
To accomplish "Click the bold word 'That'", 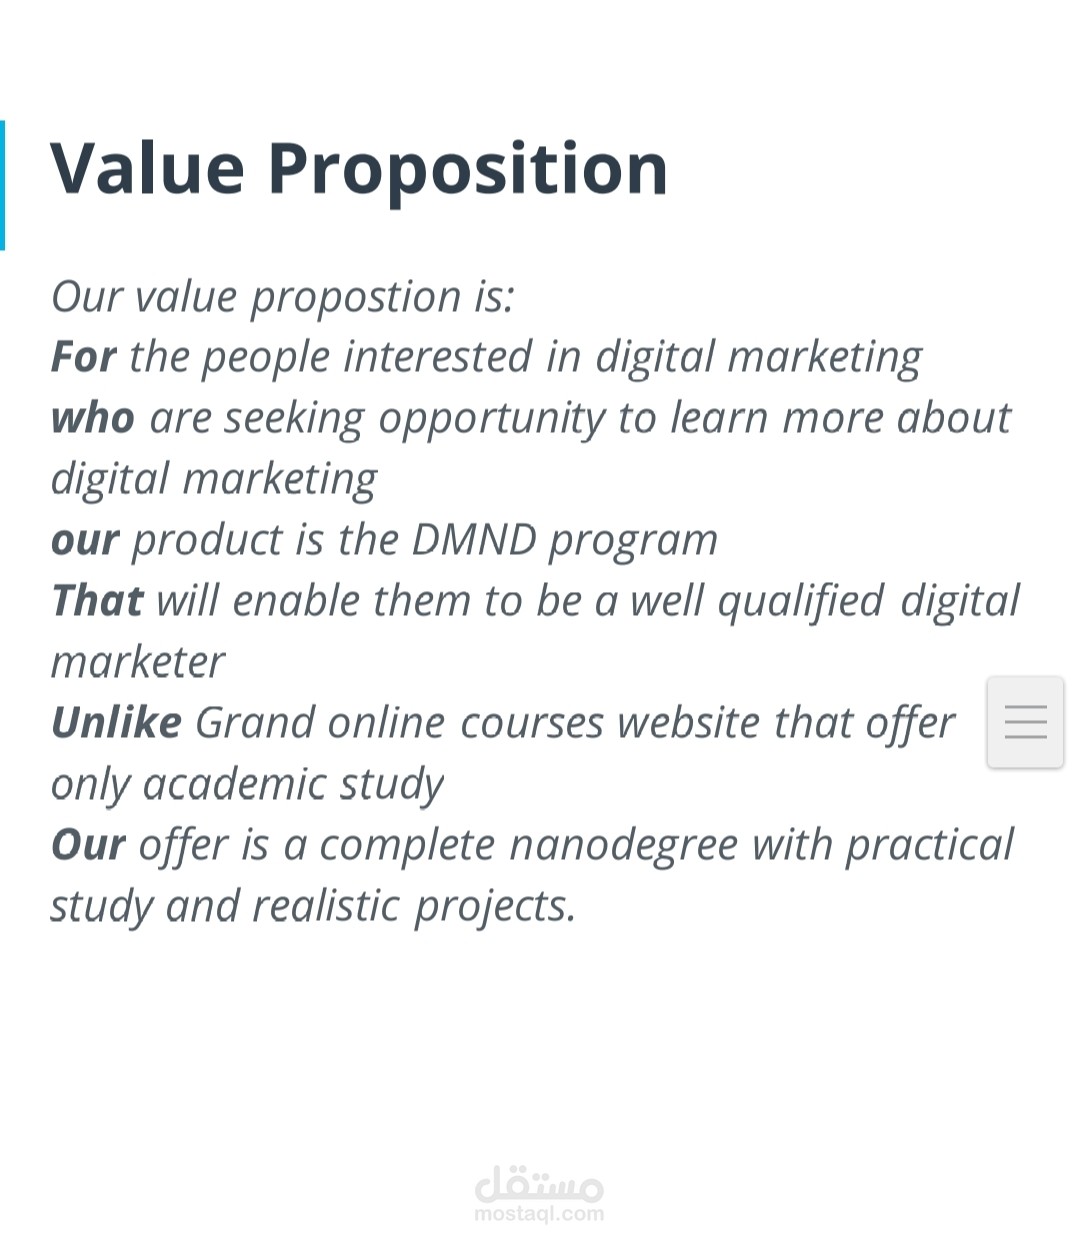I will 97,602.
